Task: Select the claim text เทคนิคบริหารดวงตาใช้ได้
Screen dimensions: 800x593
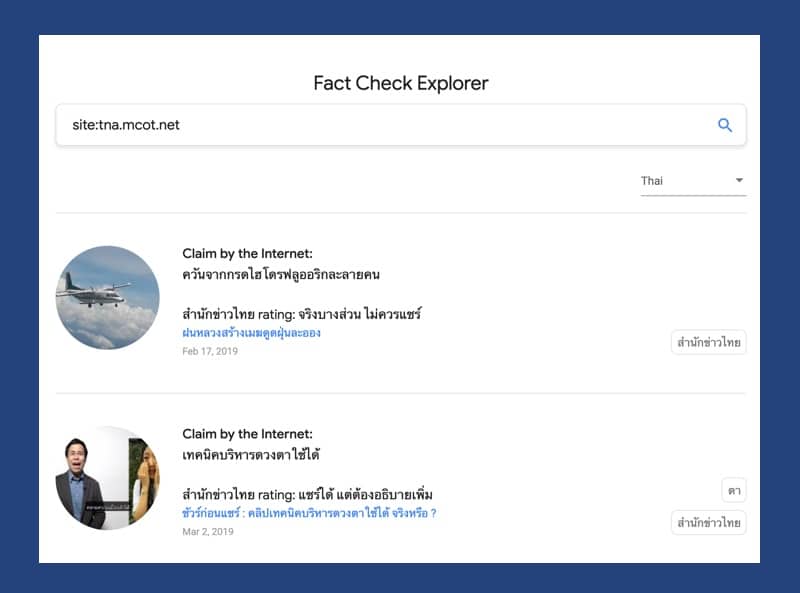Action: tap(251, 455)
